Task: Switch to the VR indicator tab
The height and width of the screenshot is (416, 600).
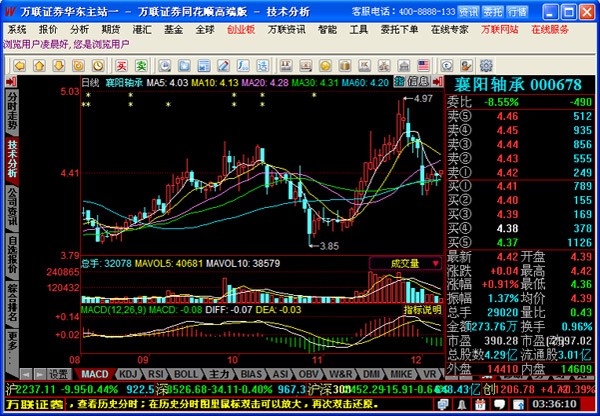Action: [430, 374]
